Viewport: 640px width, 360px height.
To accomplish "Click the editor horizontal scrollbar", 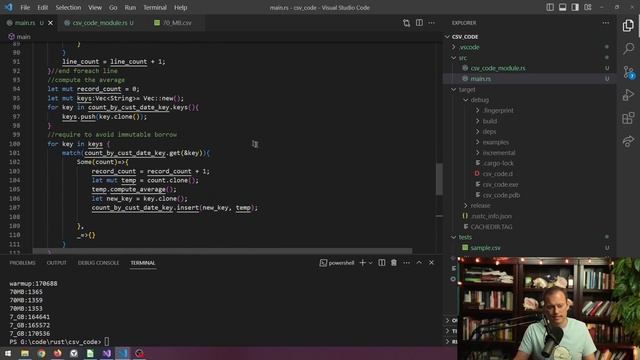I will 222,250.
